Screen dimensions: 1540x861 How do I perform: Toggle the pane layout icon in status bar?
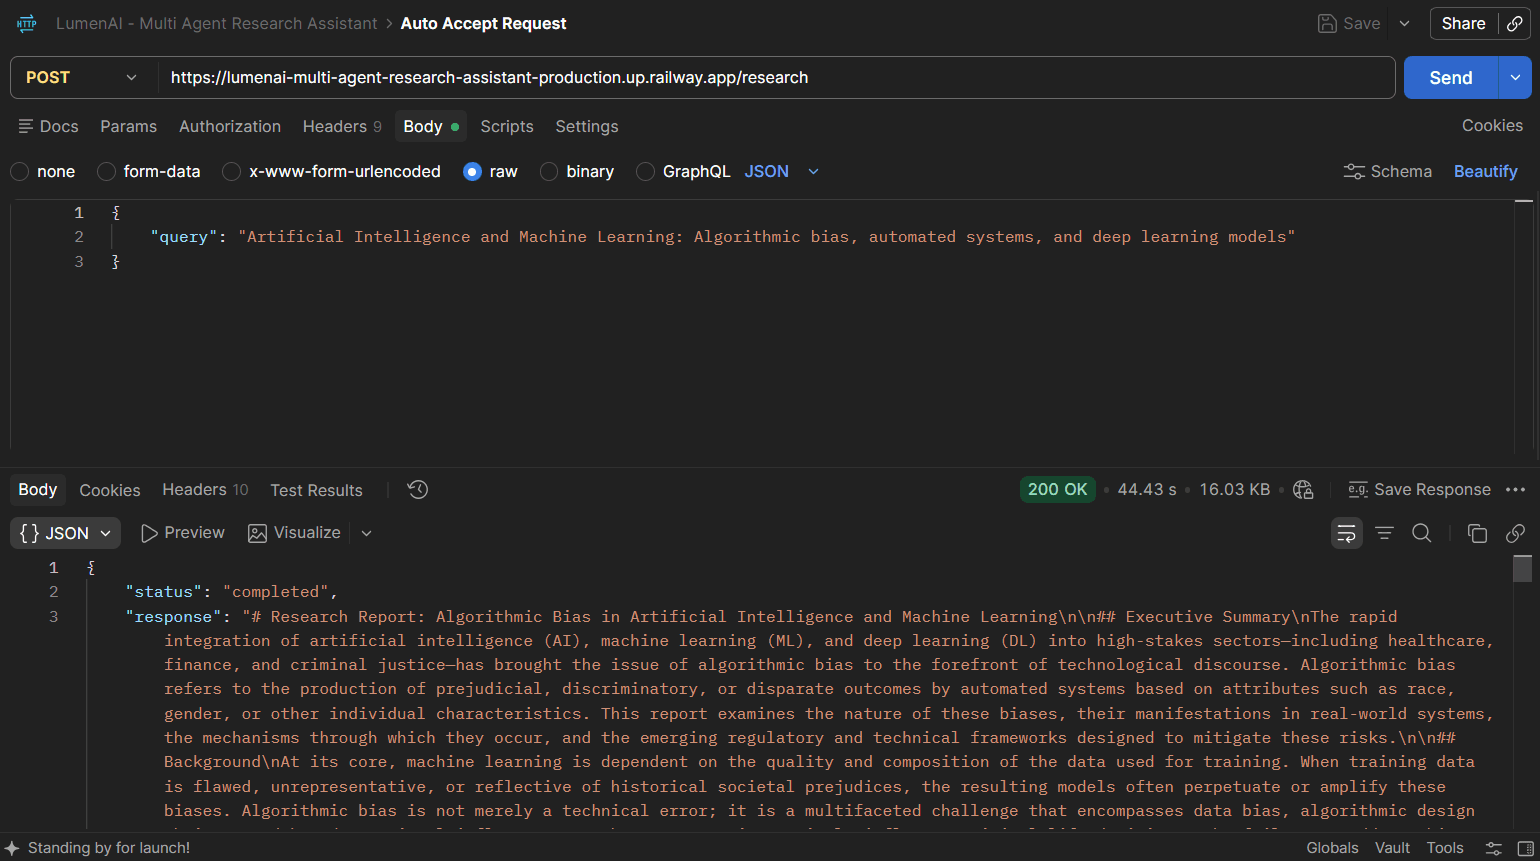coord(1525,848)
